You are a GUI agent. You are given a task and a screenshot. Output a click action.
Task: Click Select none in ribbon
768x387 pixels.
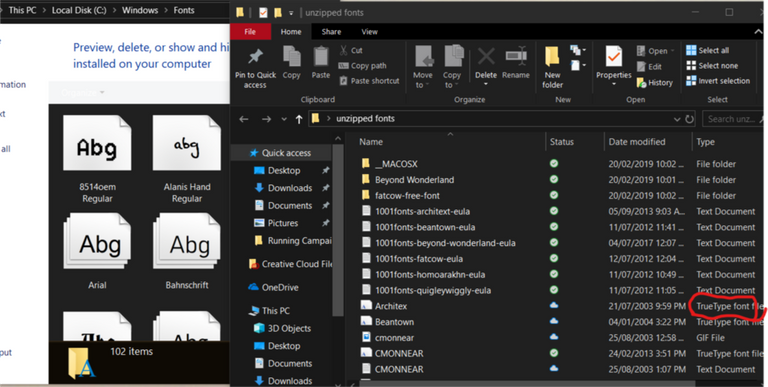point(712,66)
